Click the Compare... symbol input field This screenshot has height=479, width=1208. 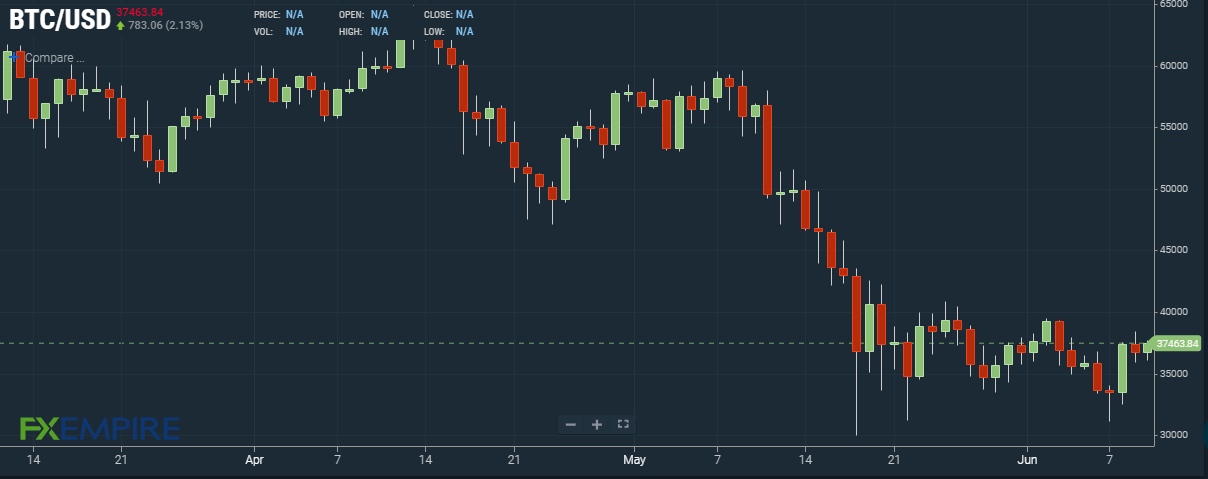(55, 58)
